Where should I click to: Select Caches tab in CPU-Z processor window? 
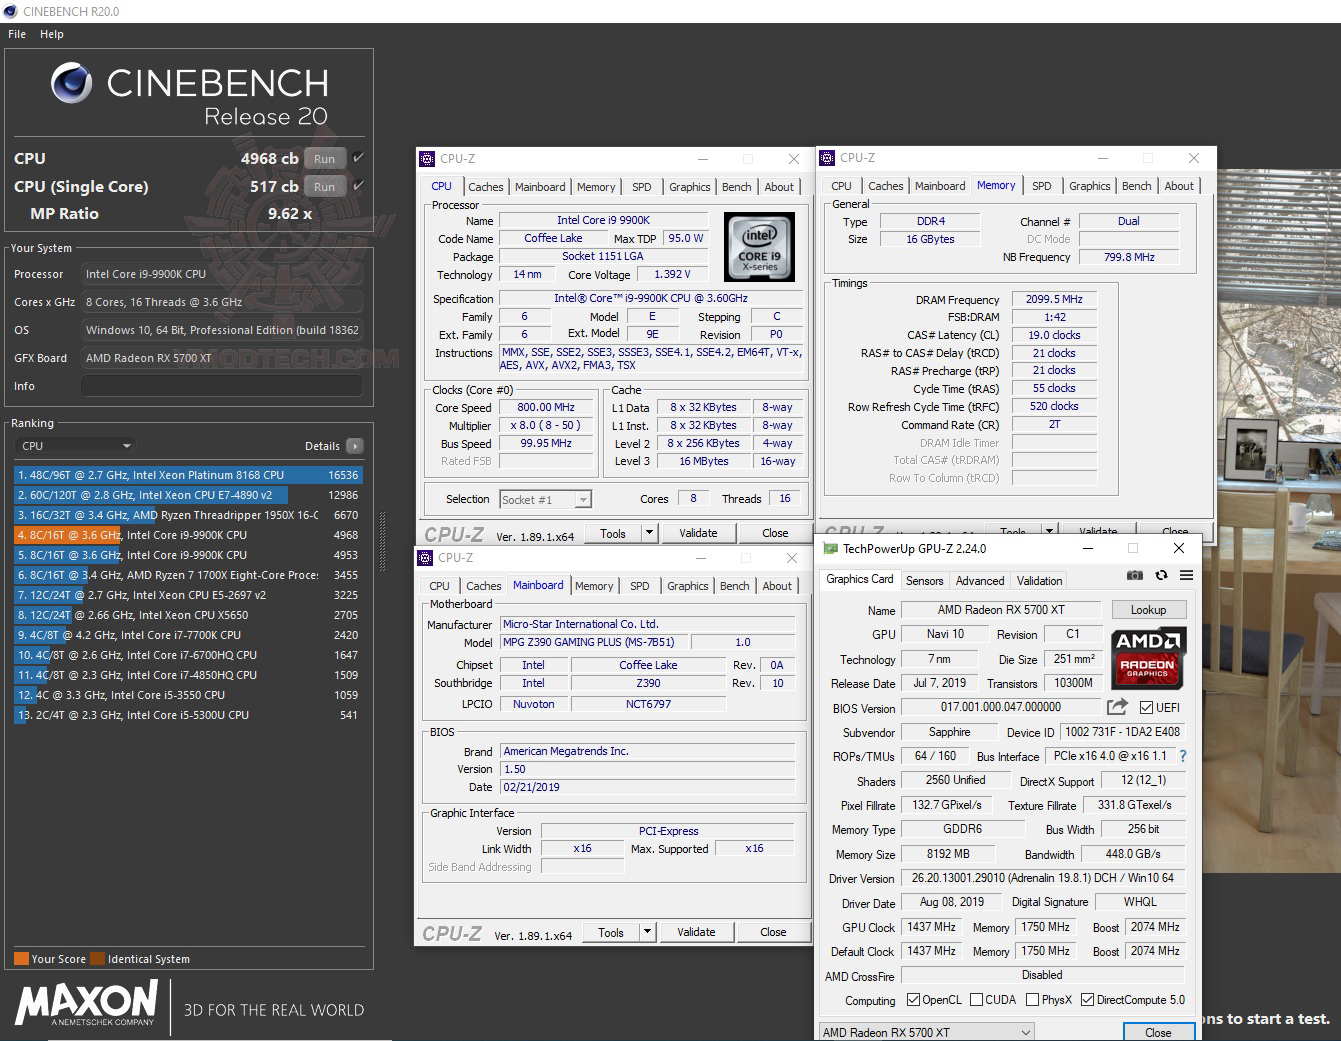(486, 187)
